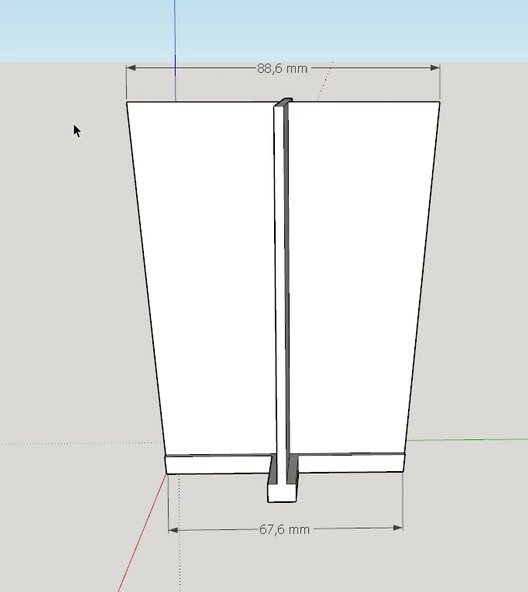Select the 67,6 mm dimension label
This screenshot has height=592, width=528.
(x=284, y=529)
